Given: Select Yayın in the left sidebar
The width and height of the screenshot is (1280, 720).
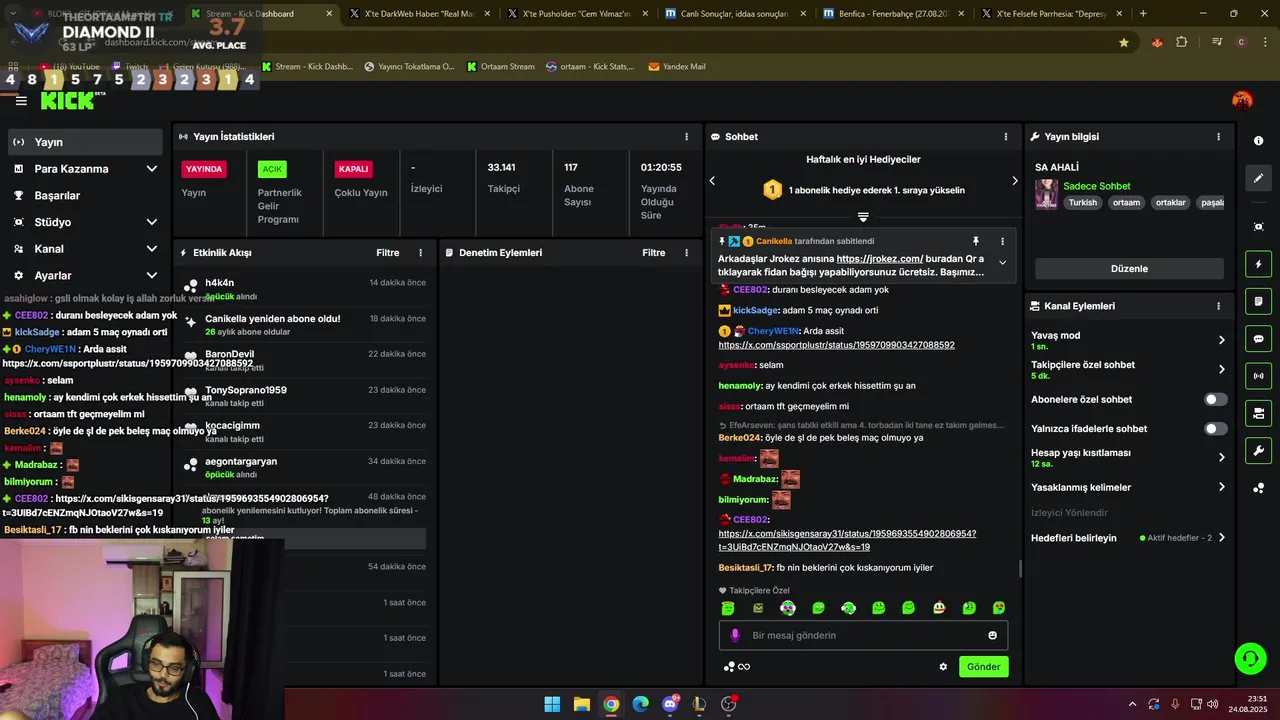Looking at the screenshot, I should [x=85, y=142].
